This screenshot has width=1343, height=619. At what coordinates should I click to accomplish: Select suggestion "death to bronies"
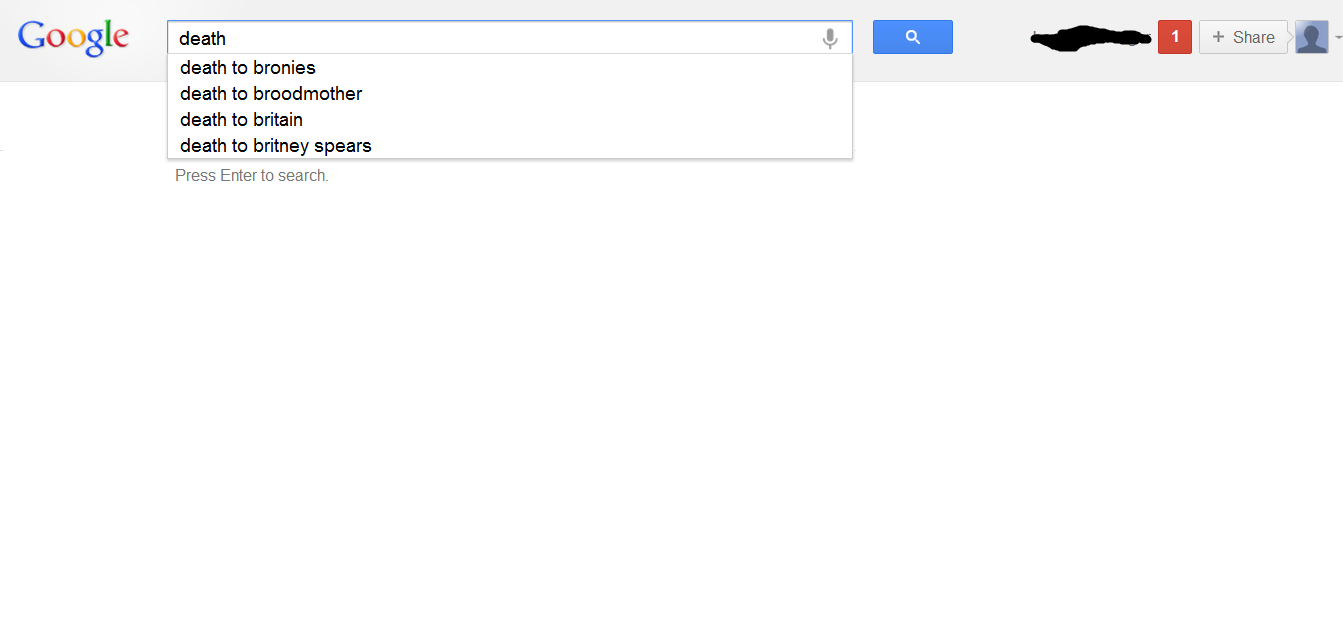click(x=248, y=68)
